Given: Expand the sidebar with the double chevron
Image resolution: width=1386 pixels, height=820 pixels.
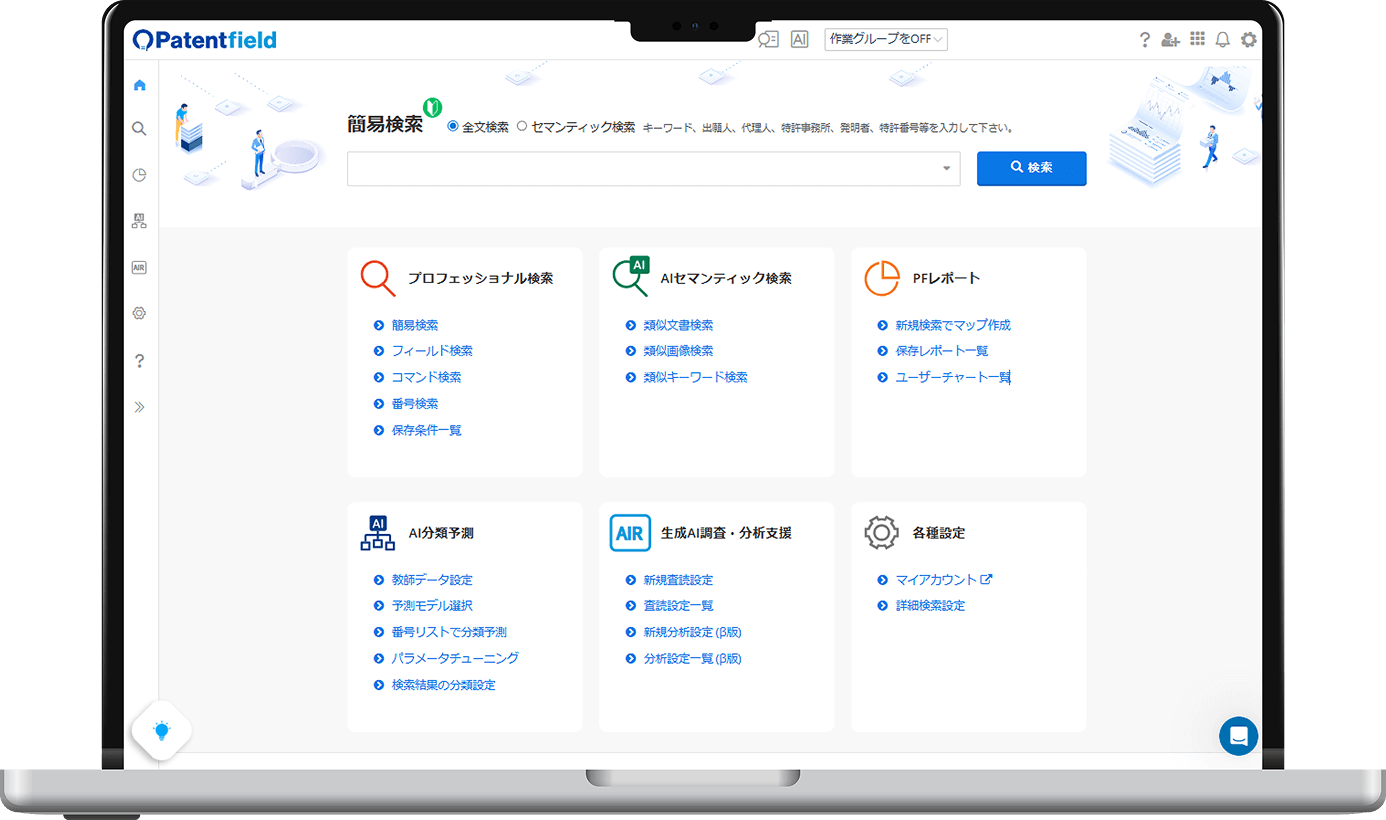Looking at the screenshot, I should coord(139,407).
